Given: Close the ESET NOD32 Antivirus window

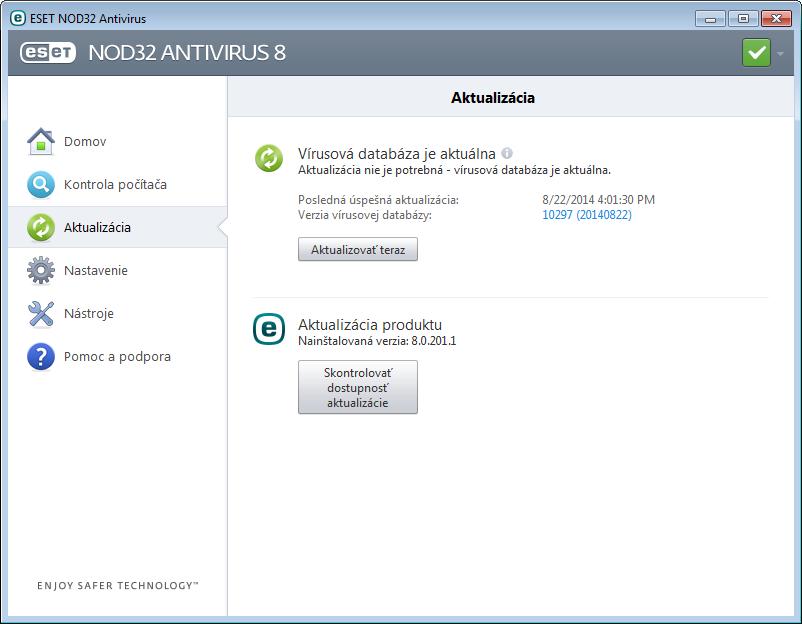Looking at the screenshot, I should (776, 19).
